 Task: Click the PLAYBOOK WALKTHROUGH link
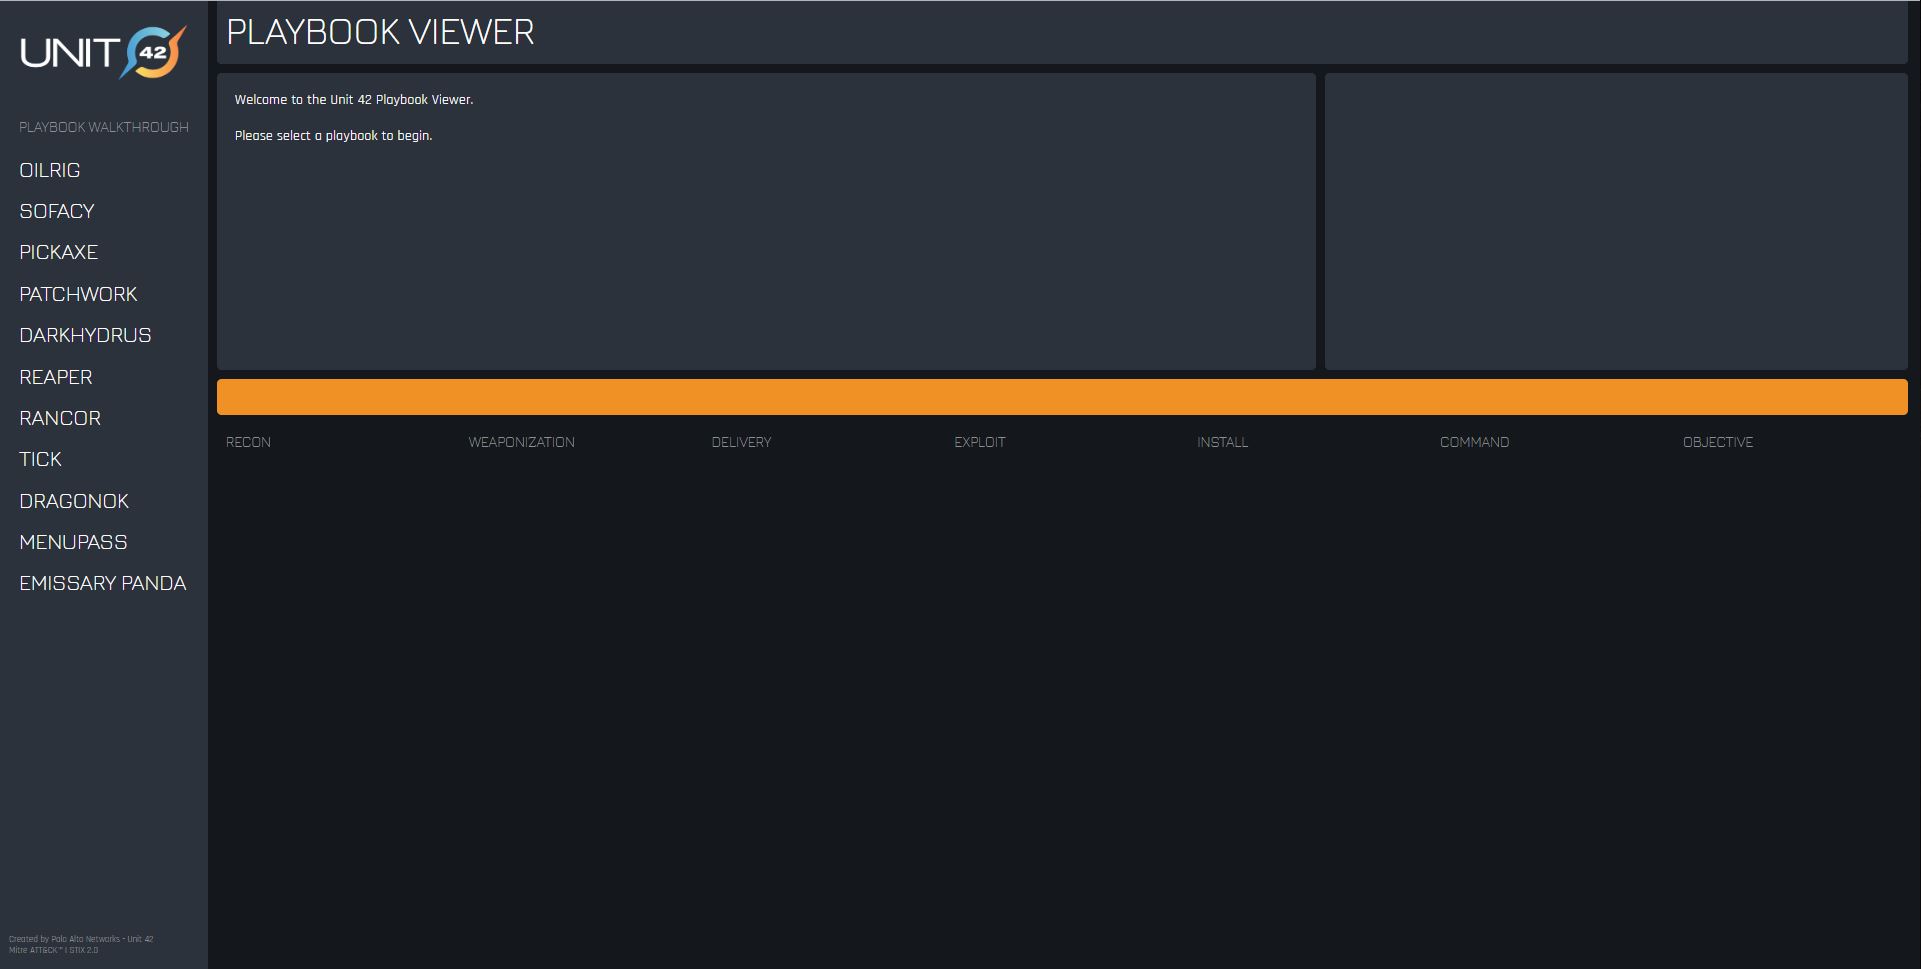(x=104, y=127)
